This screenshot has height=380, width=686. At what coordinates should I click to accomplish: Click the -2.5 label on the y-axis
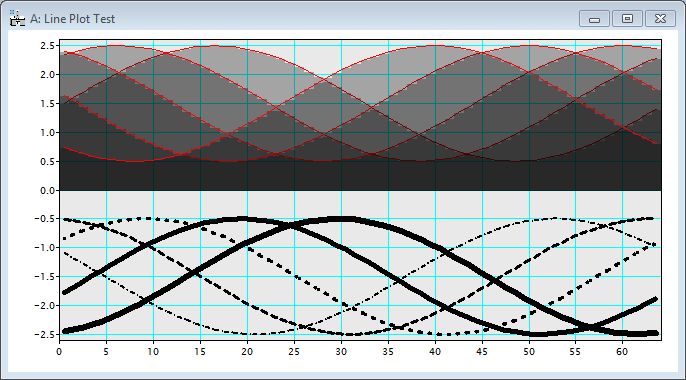[x=45, y=335]
